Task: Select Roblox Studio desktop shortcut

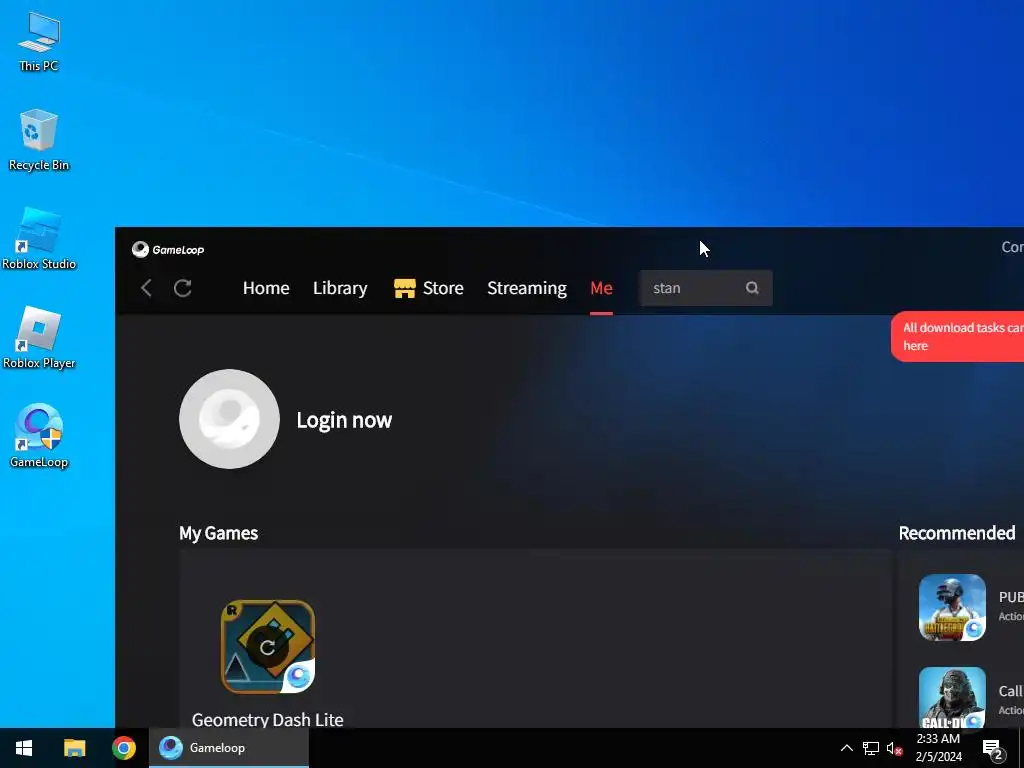Action: pos(39,239)
